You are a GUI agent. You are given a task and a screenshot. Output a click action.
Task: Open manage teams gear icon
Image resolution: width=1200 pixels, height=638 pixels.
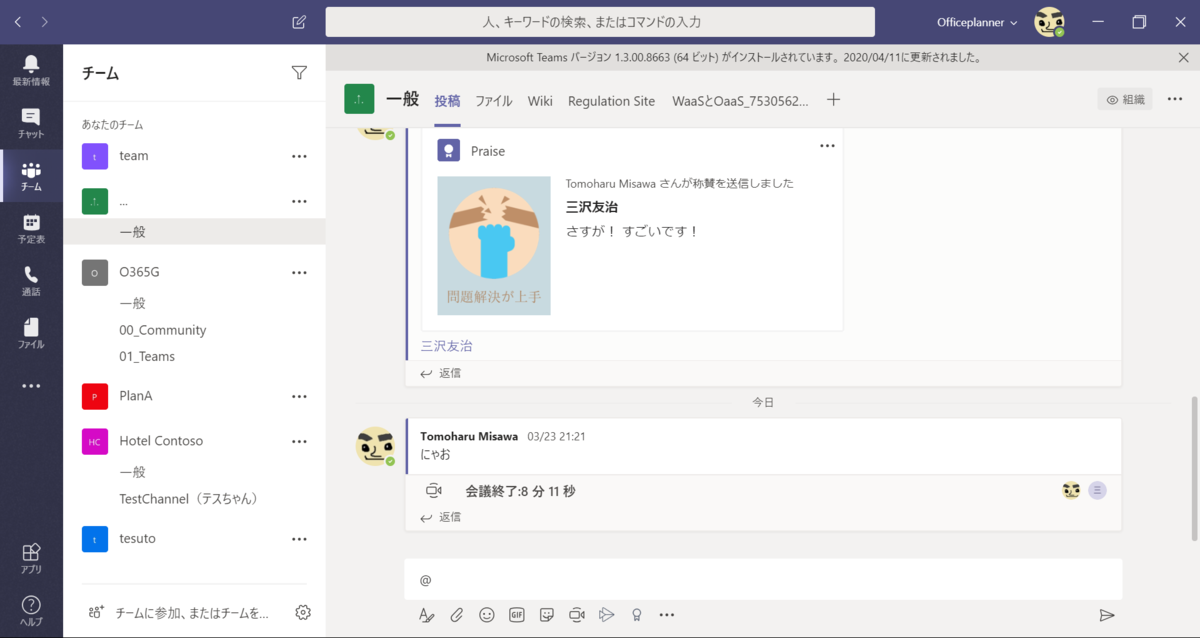tap(303, 612)
